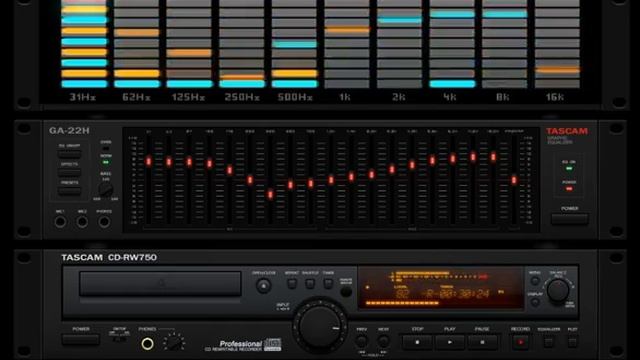Click the GA-22H model label
Image resolution: width=640 pixels, height=360 pixels.
click(x=69, y=131)
